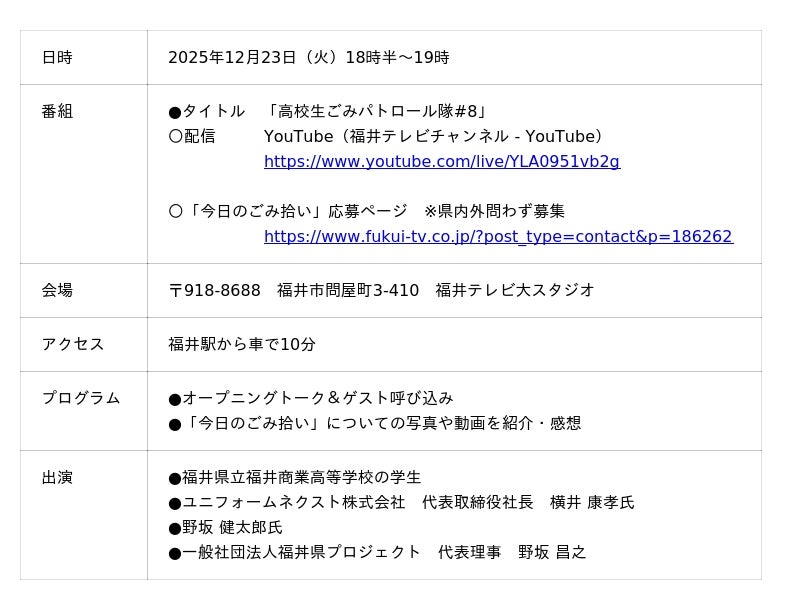Click the 福井駅から車で10分 access text
Viewport: 800px width, 610px height.
(242, 345)
